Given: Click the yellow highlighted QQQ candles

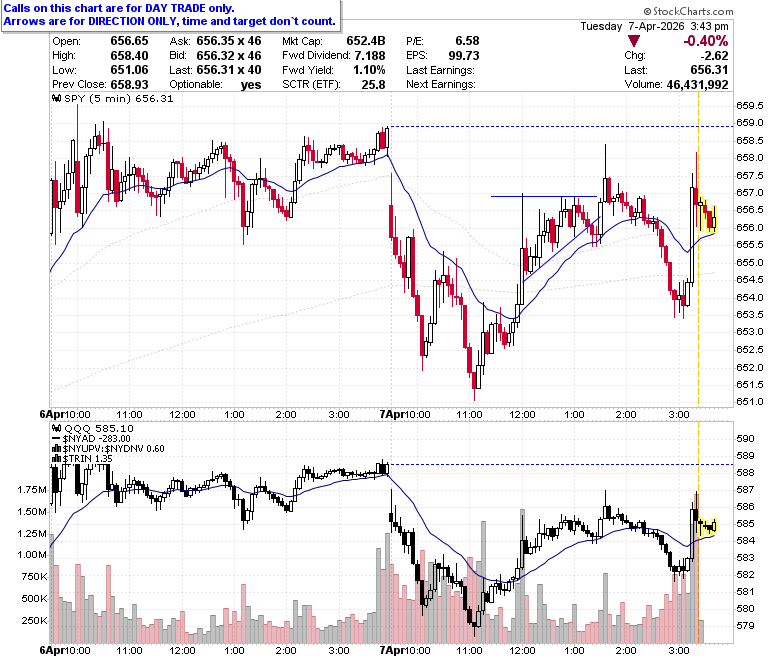Looking at the screenshot, I should pos(706,526).
